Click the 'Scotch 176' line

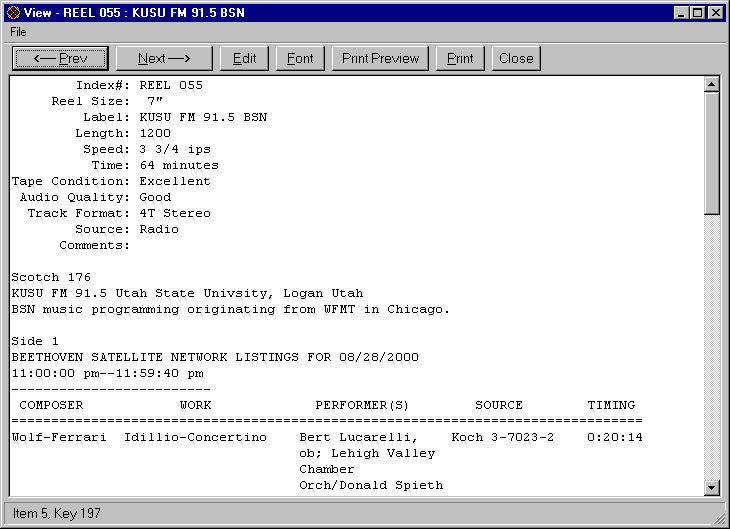click(51, 278)
